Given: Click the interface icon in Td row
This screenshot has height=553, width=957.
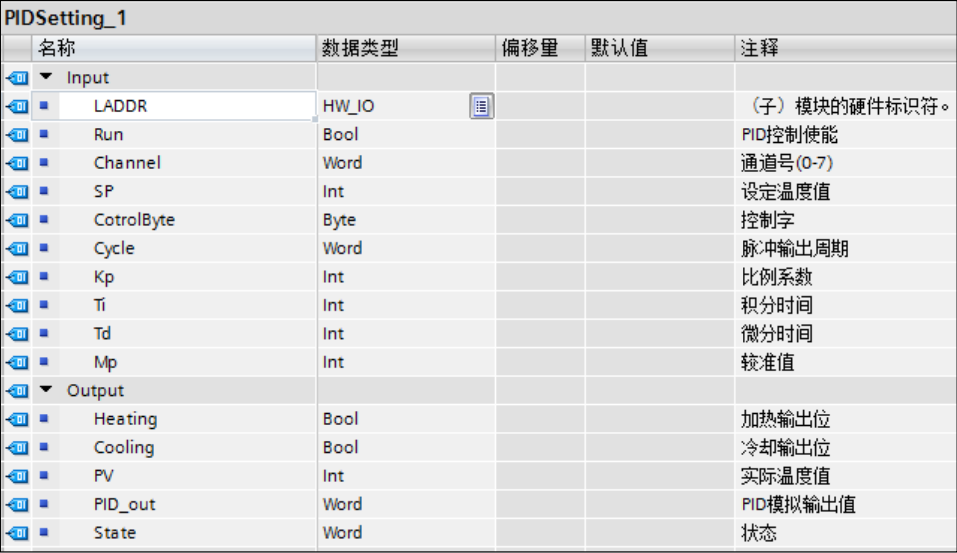Looking at the screenshot, I should point(17,333).
